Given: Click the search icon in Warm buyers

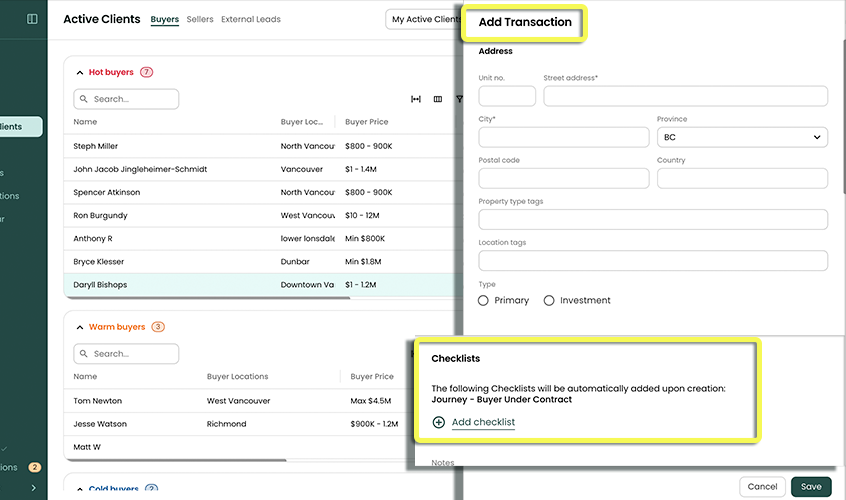Looking at the screenshot, I should [x=85, y=354].
